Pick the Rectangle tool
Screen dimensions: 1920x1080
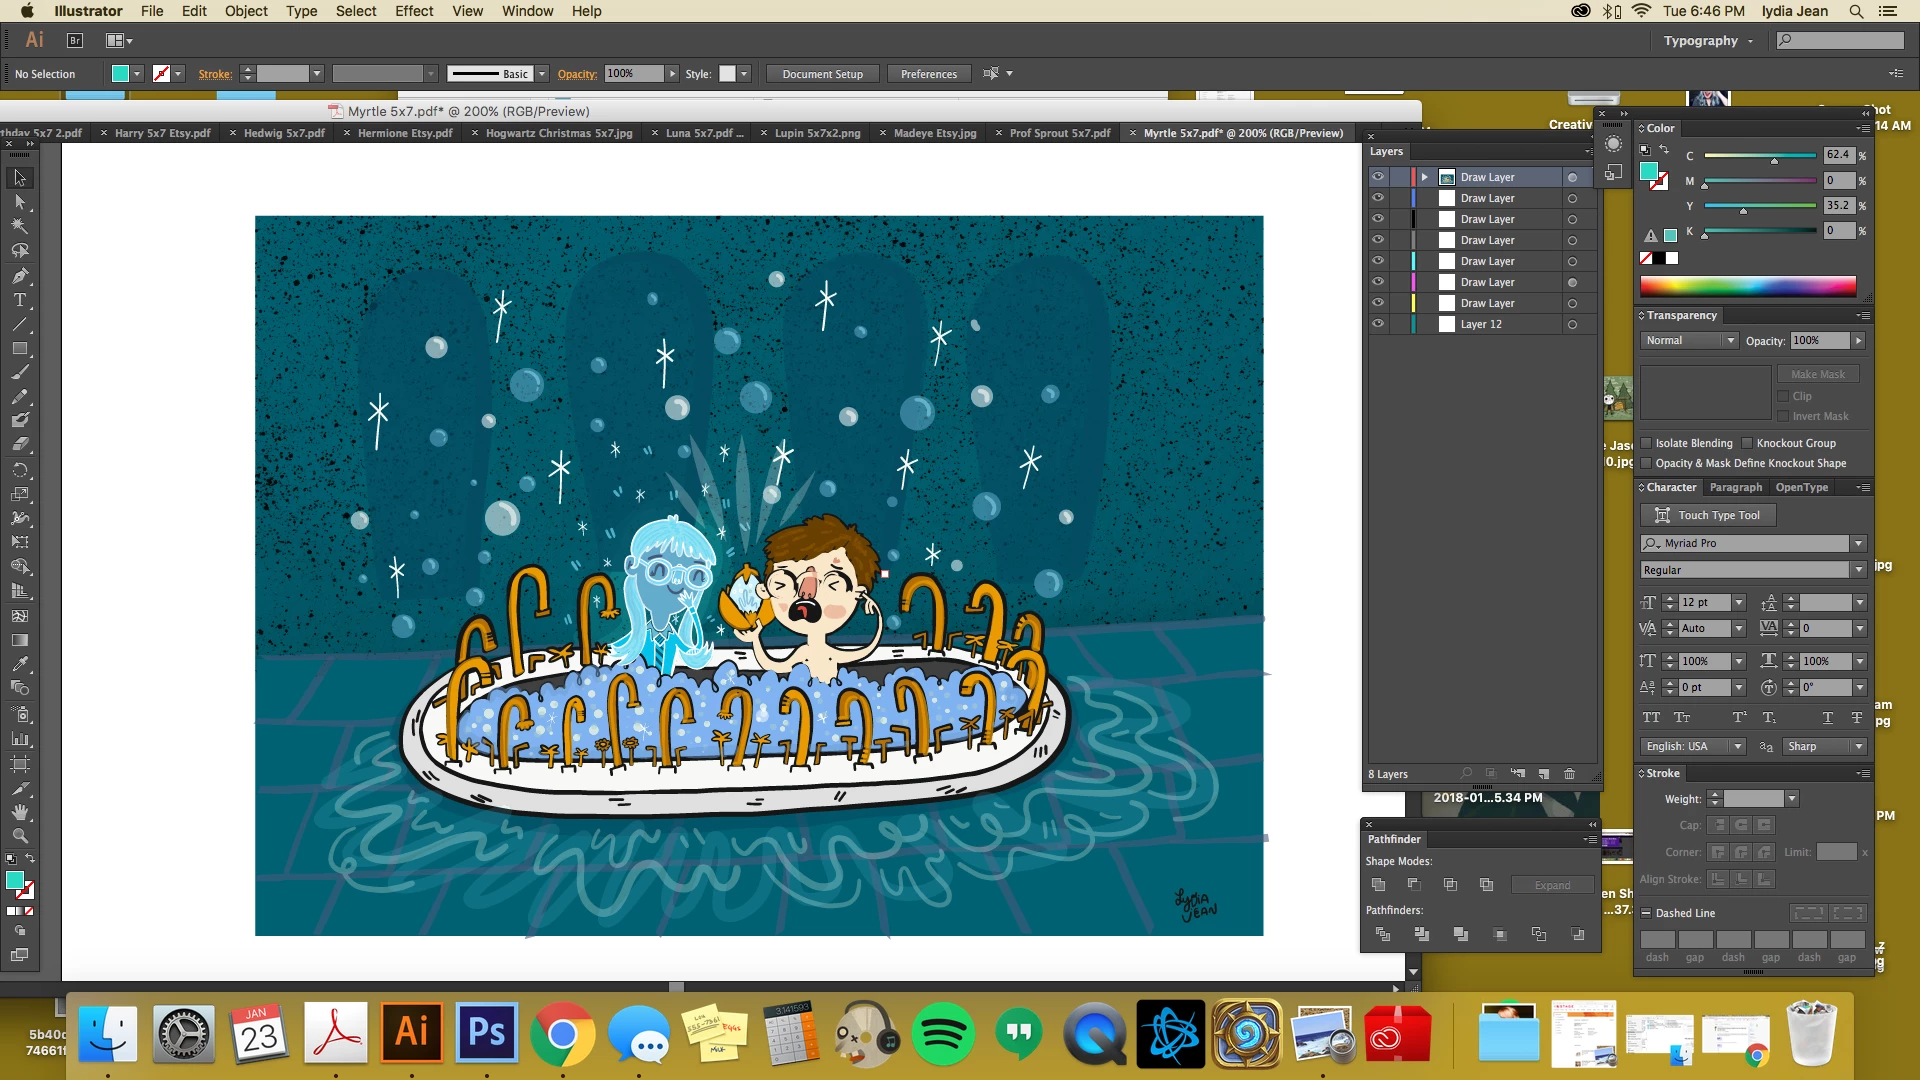pos(19,349)
